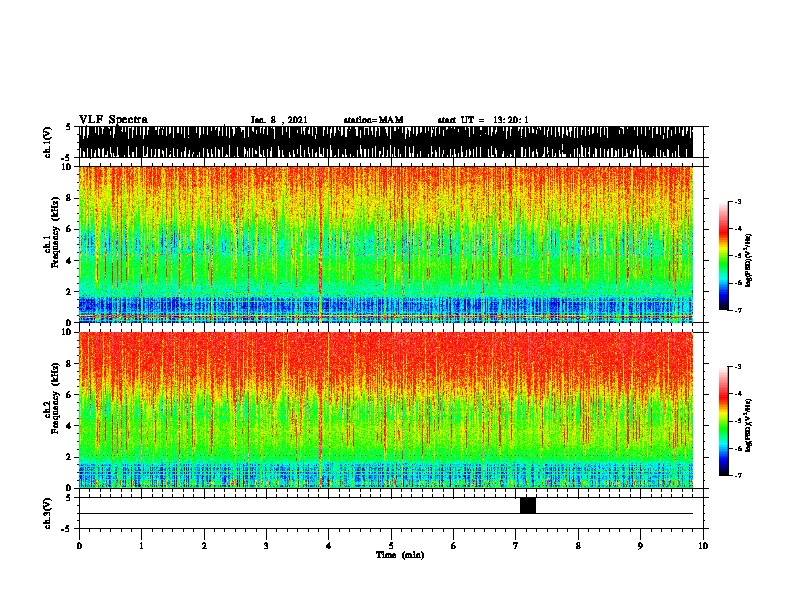Viewport: 792px width, 612px height.
Task: Click the 'VLF Spectra' title text
Action: click(x=113, y=120)
